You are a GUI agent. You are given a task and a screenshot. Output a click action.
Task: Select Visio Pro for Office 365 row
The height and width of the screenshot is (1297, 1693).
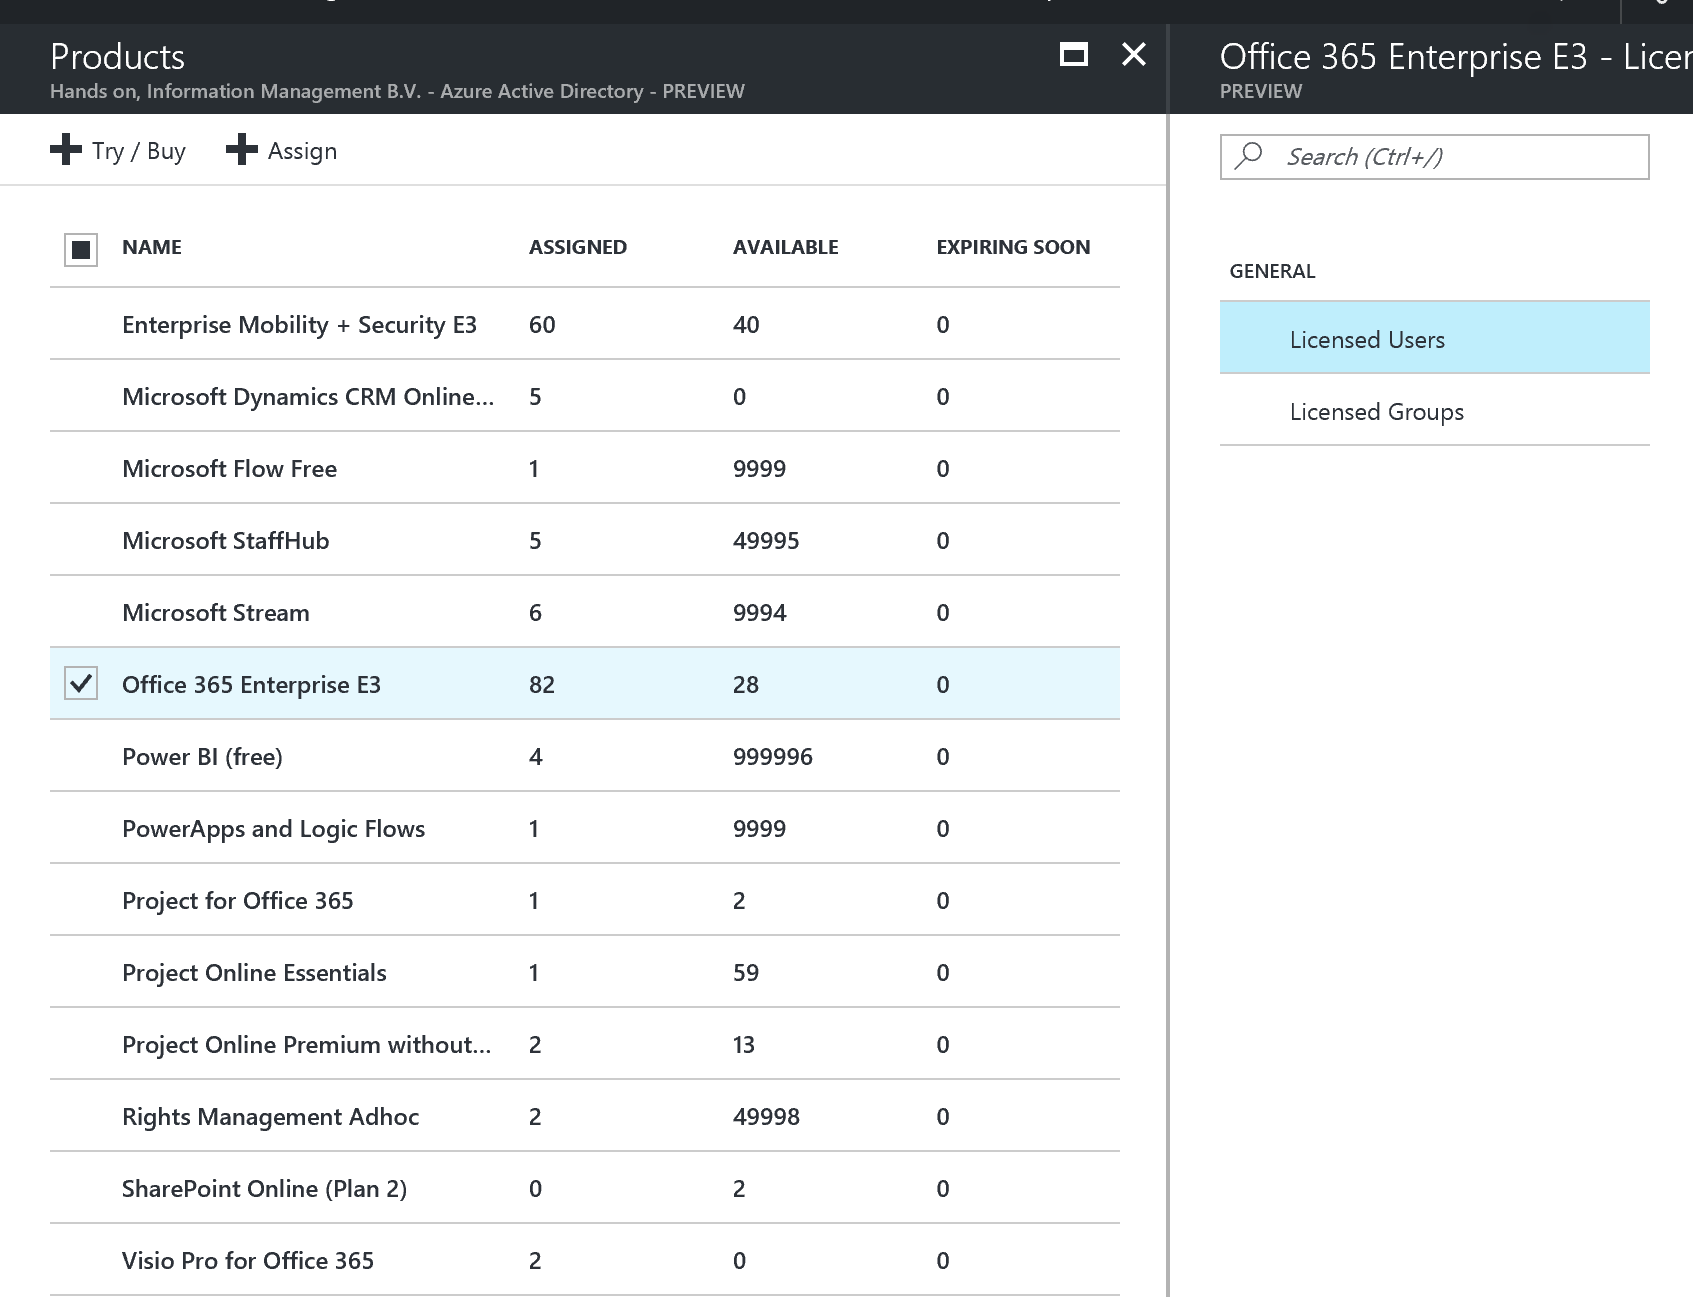point(247,1261)
